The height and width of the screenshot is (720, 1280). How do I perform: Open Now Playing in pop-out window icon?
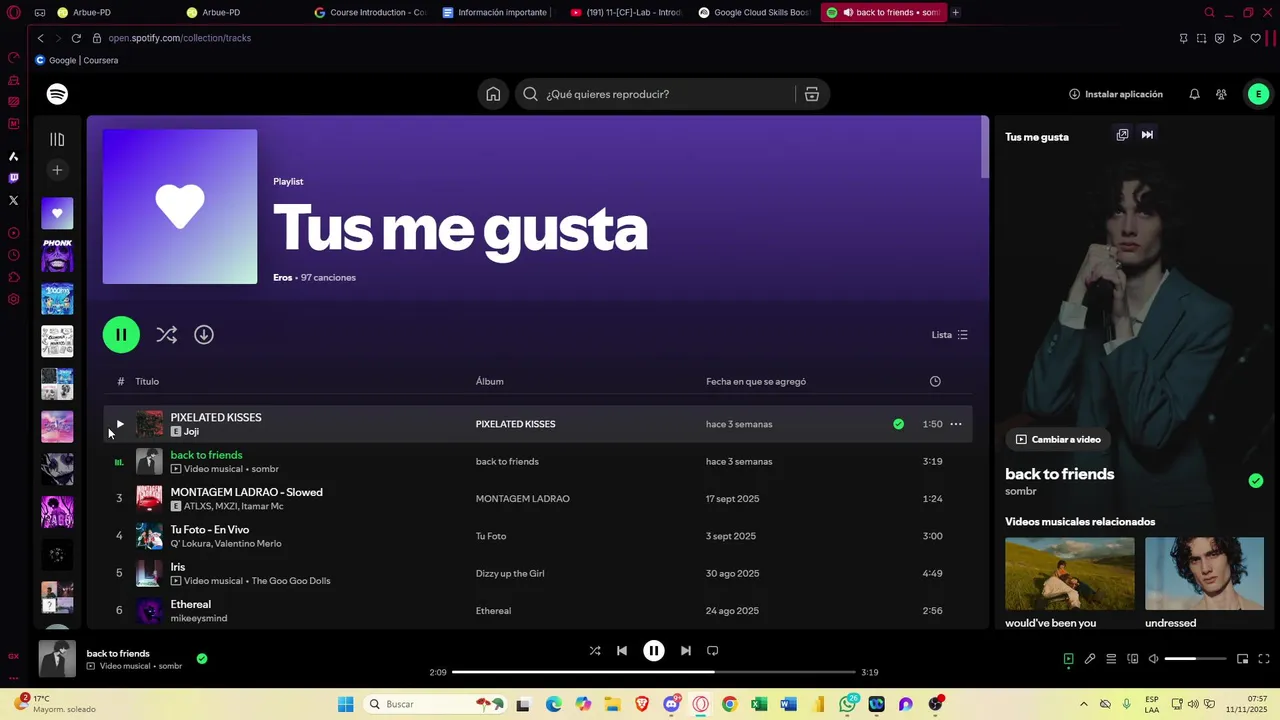point(1122,135)
